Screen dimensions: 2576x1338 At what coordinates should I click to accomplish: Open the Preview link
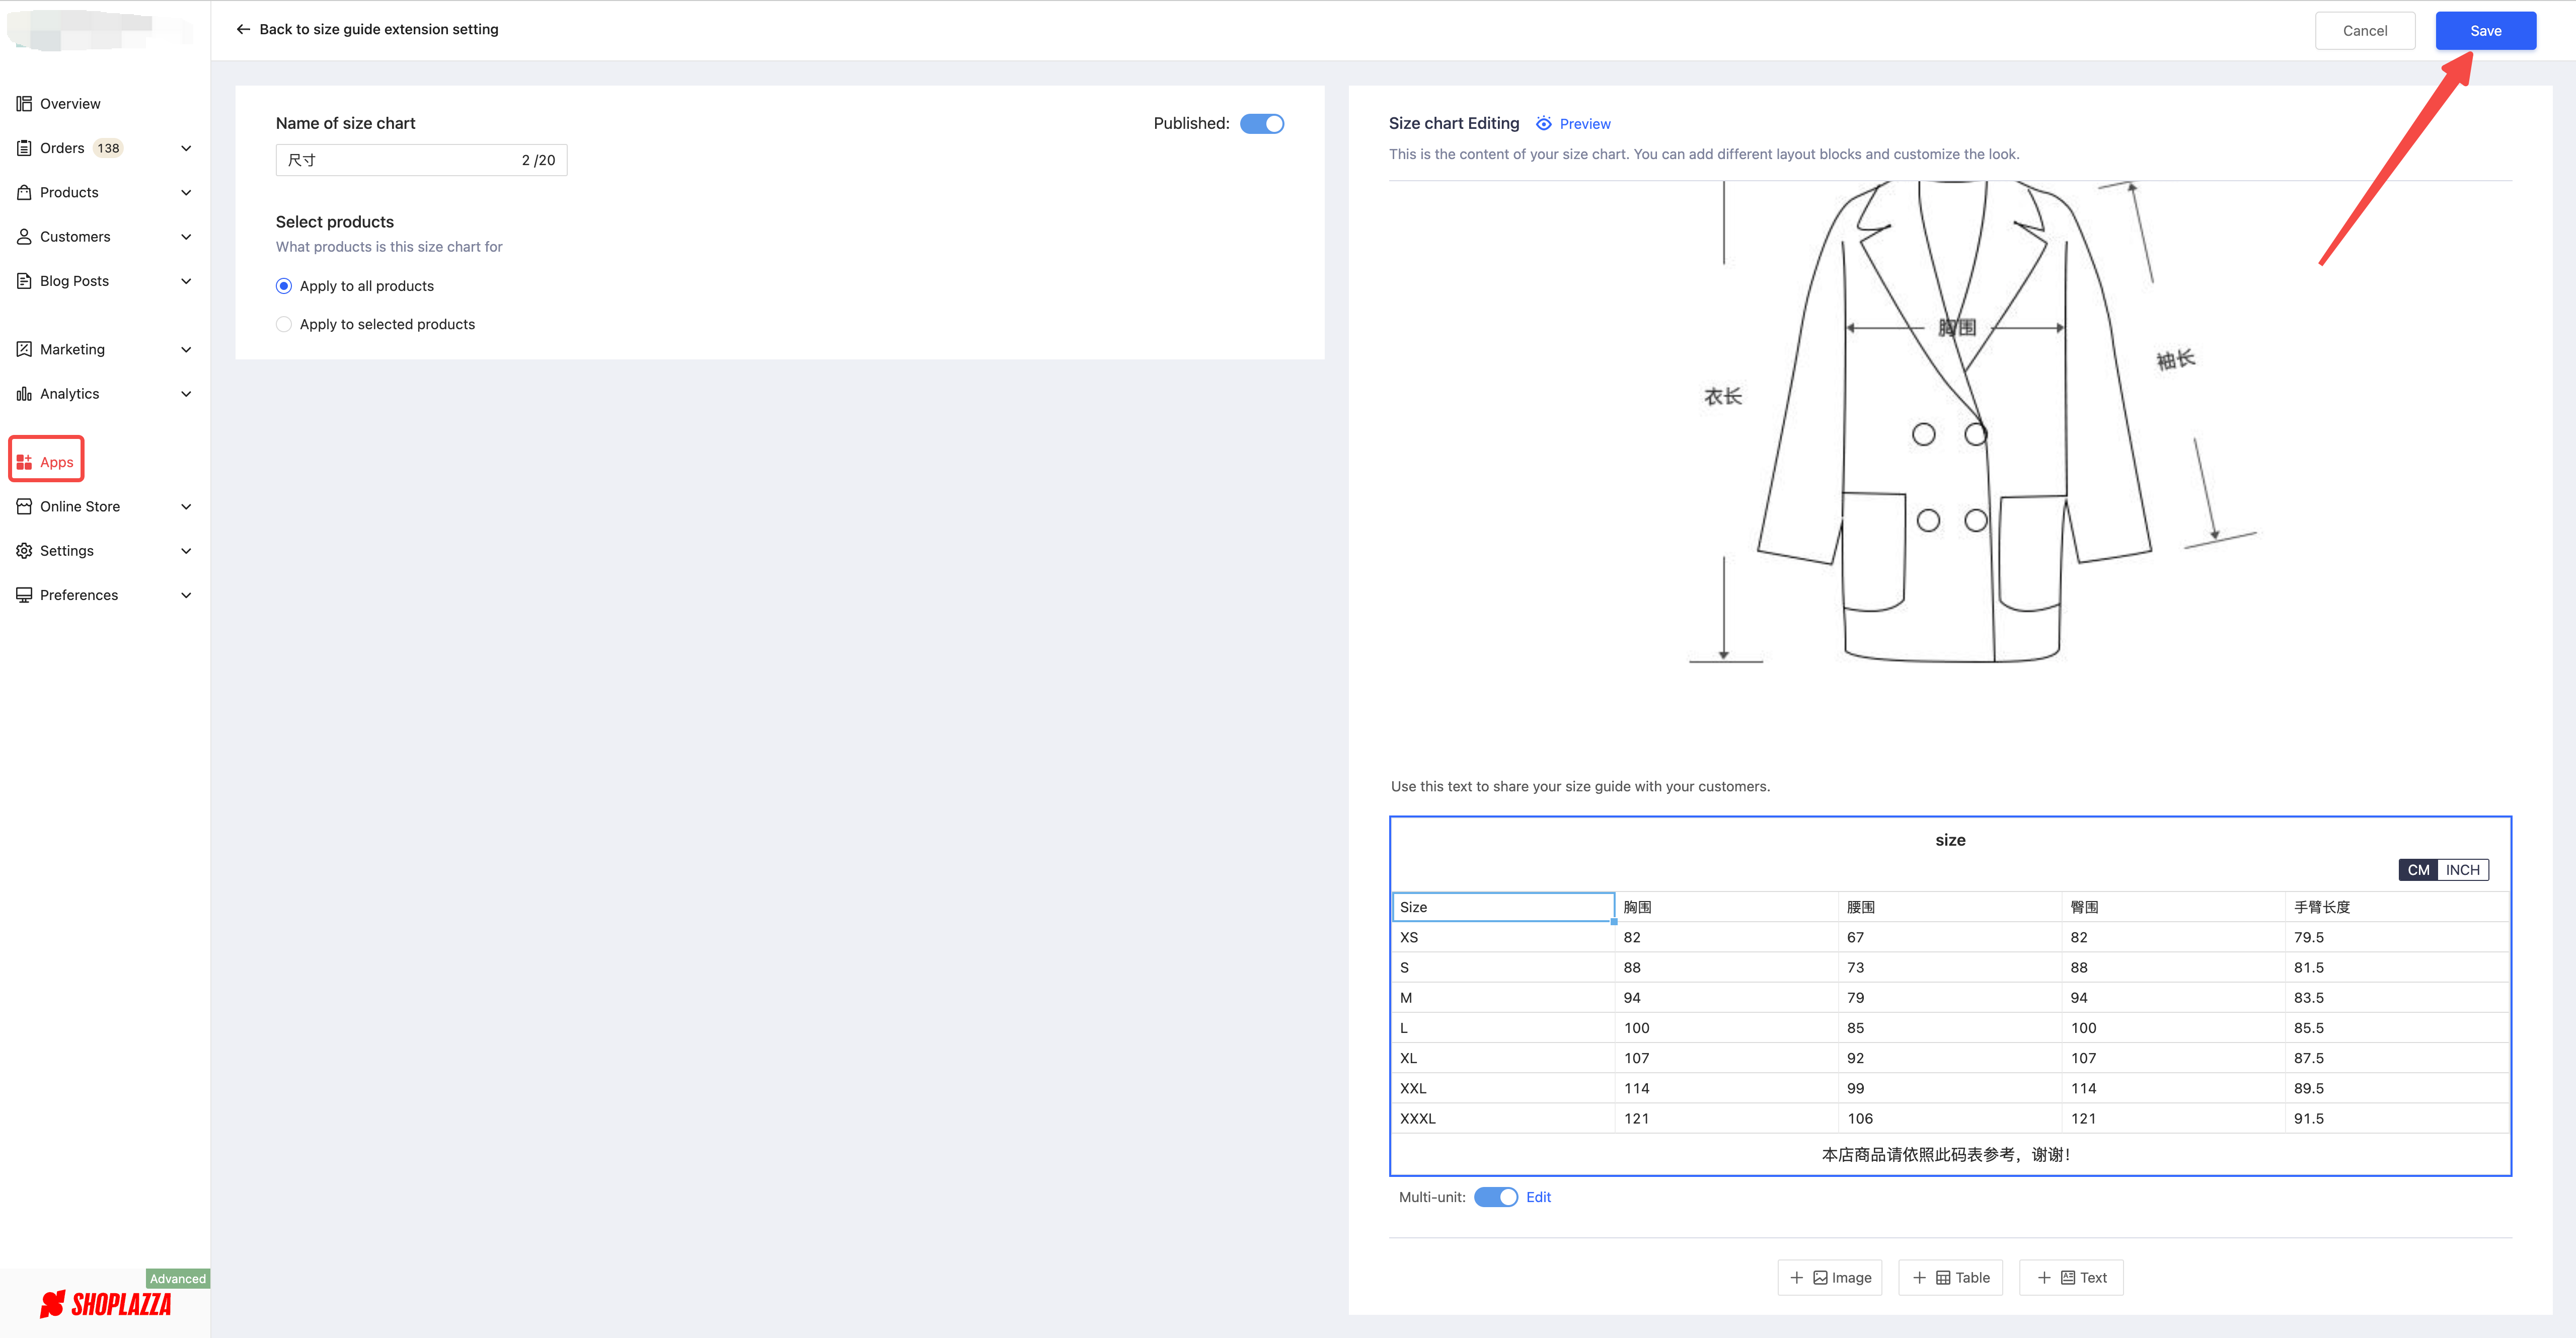coord(1584,124)
